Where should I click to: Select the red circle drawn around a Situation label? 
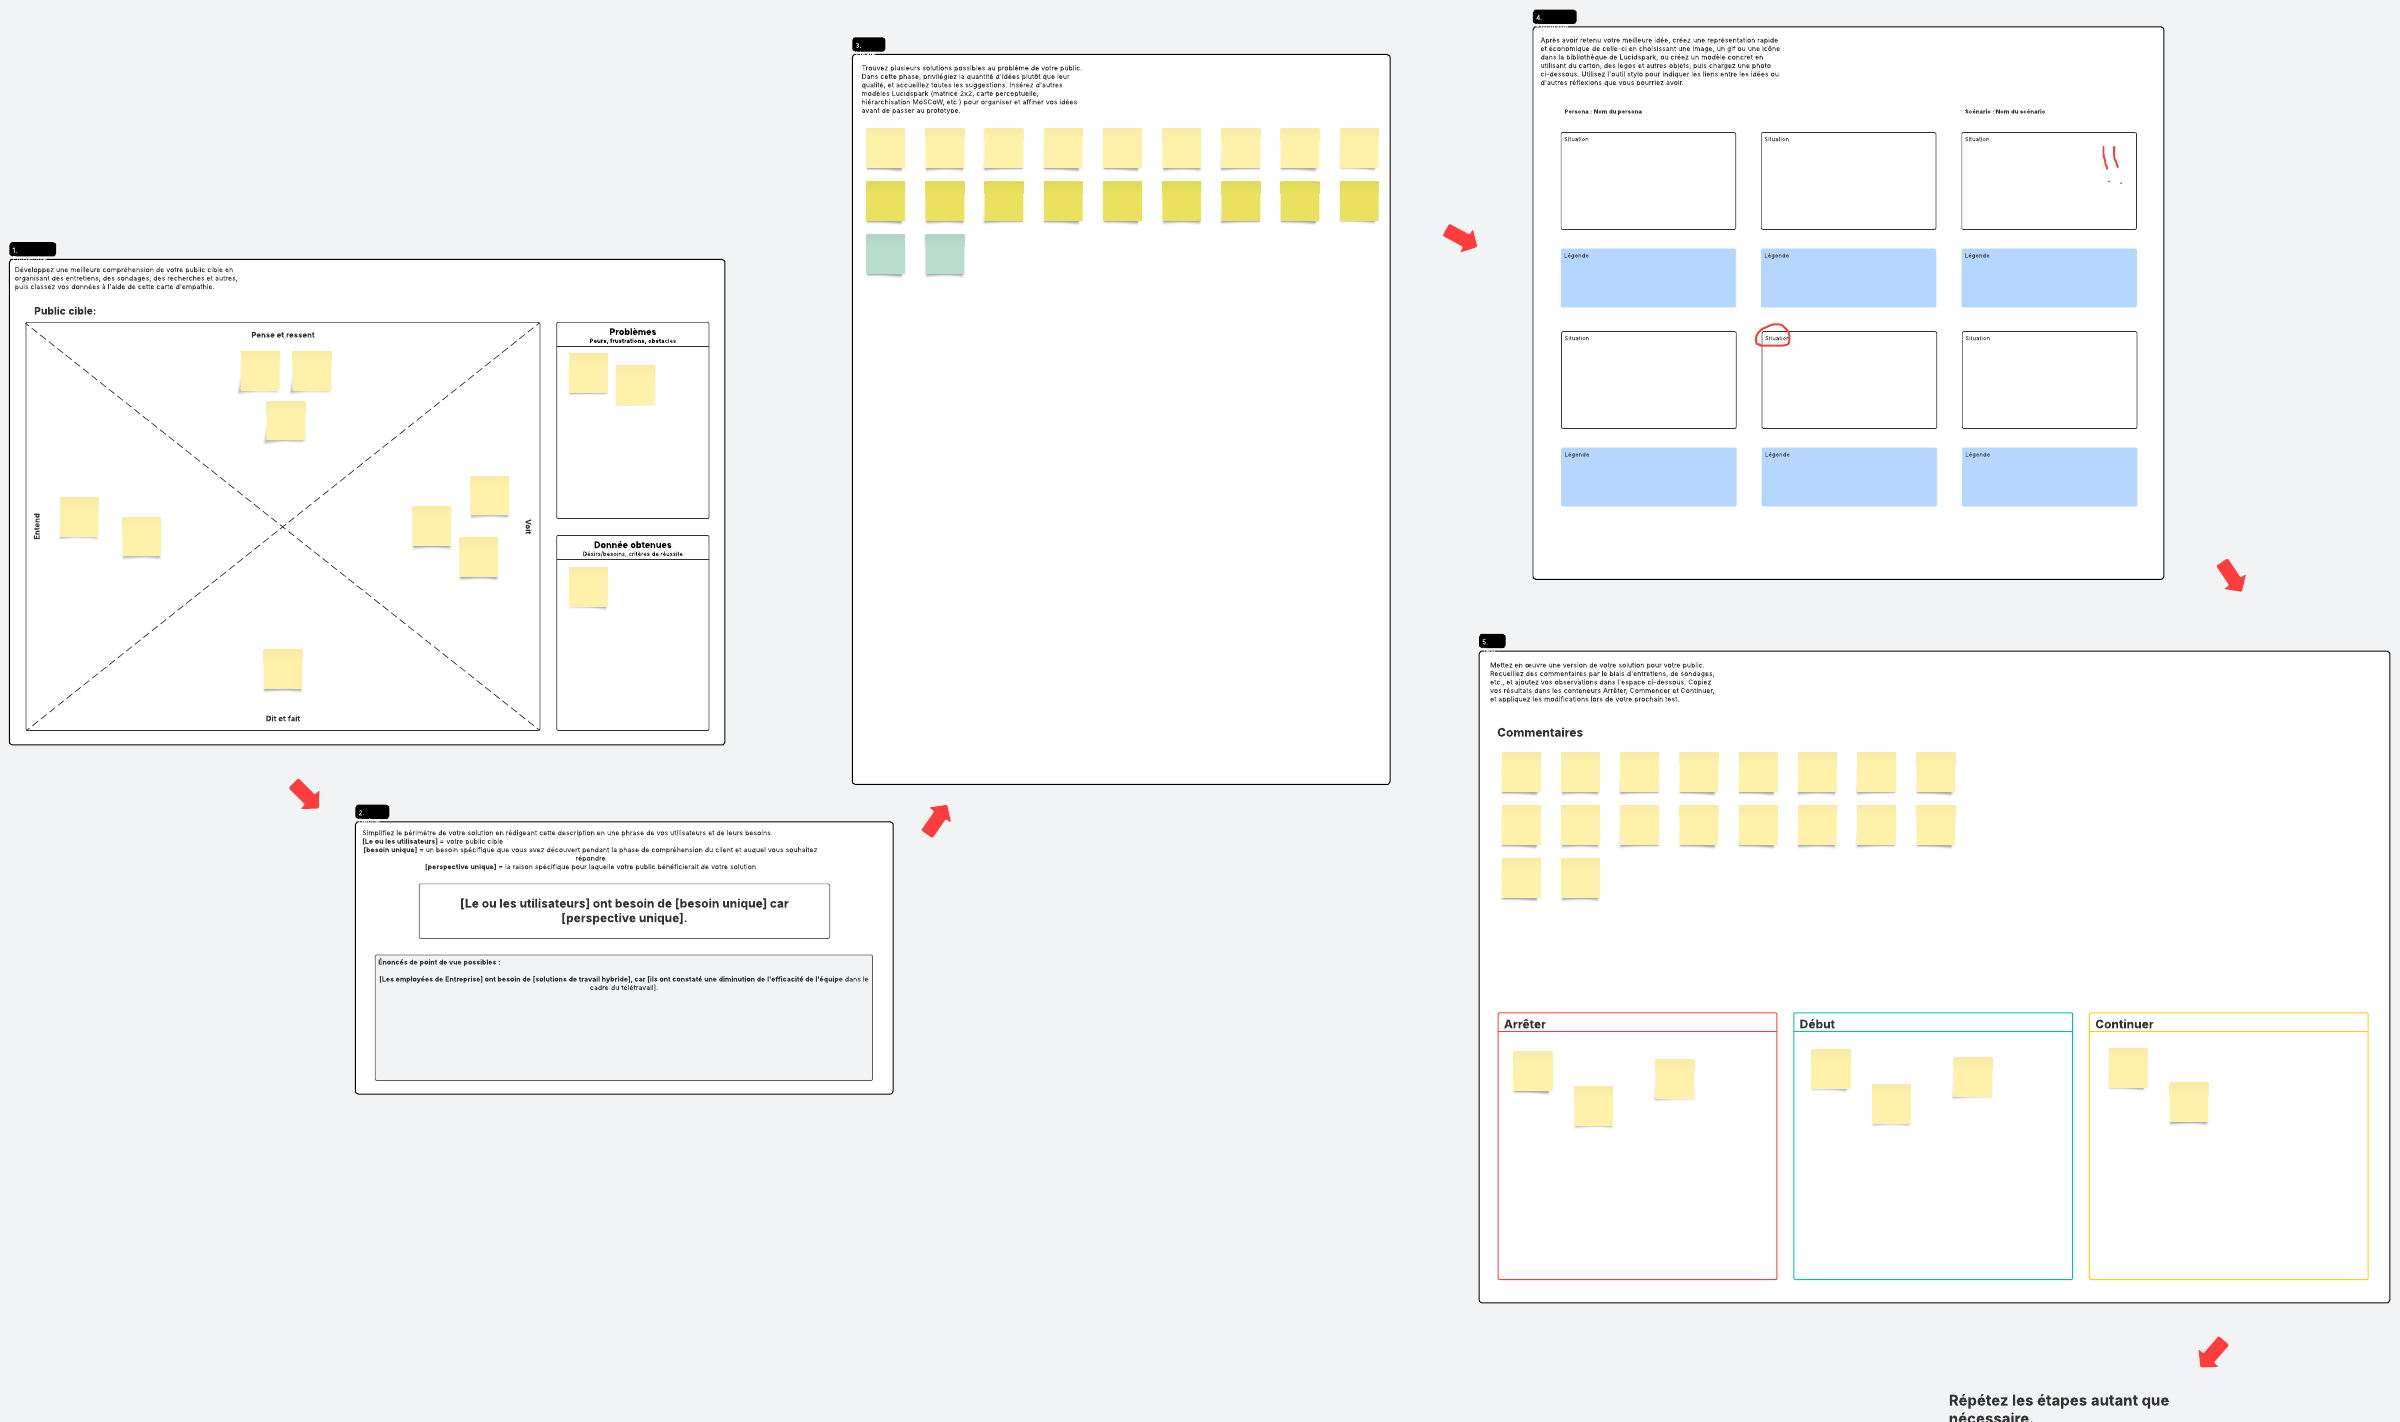click(1773, 336)
